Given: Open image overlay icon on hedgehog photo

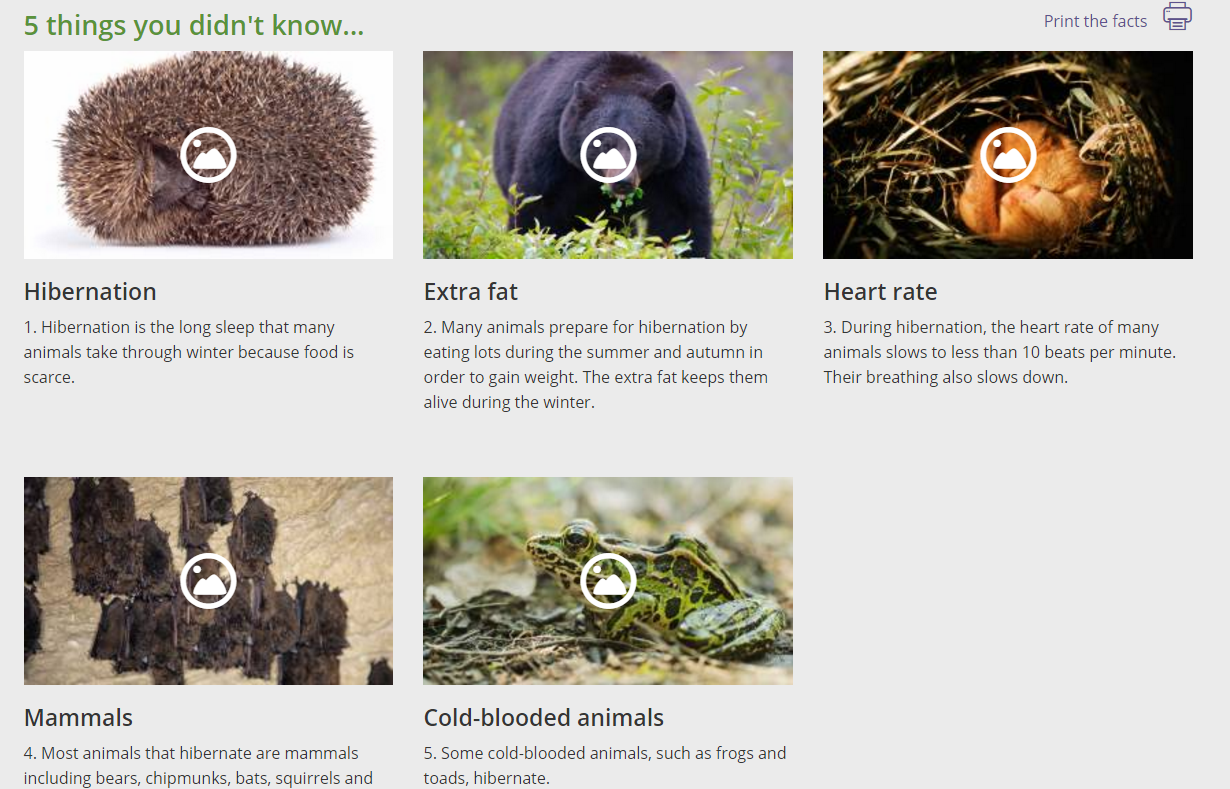Looking at the screenshot, I should 208,155.
